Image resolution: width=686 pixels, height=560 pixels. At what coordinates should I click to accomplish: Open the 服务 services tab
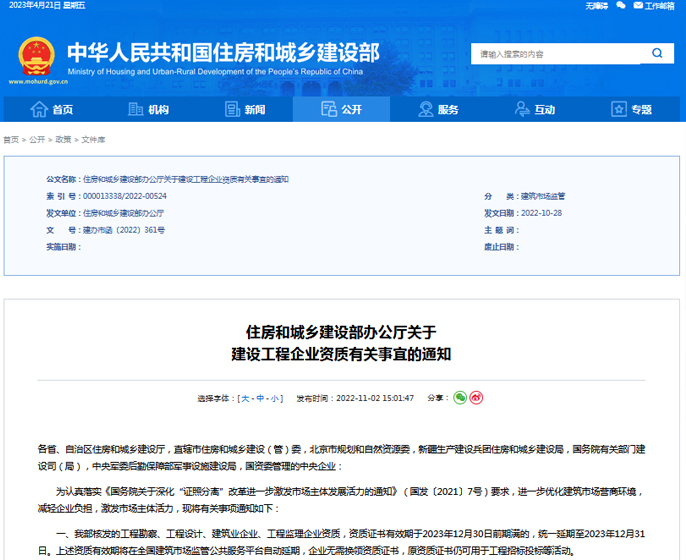438,110
